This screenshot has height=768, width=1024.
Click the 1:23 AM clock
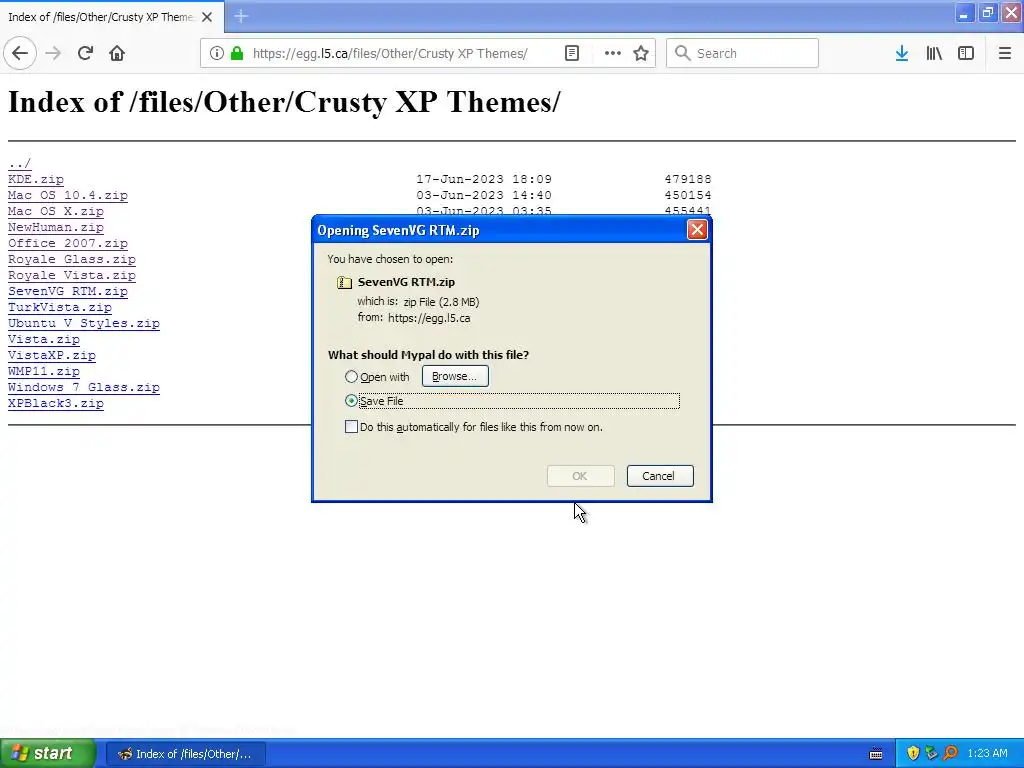[987, 753]
